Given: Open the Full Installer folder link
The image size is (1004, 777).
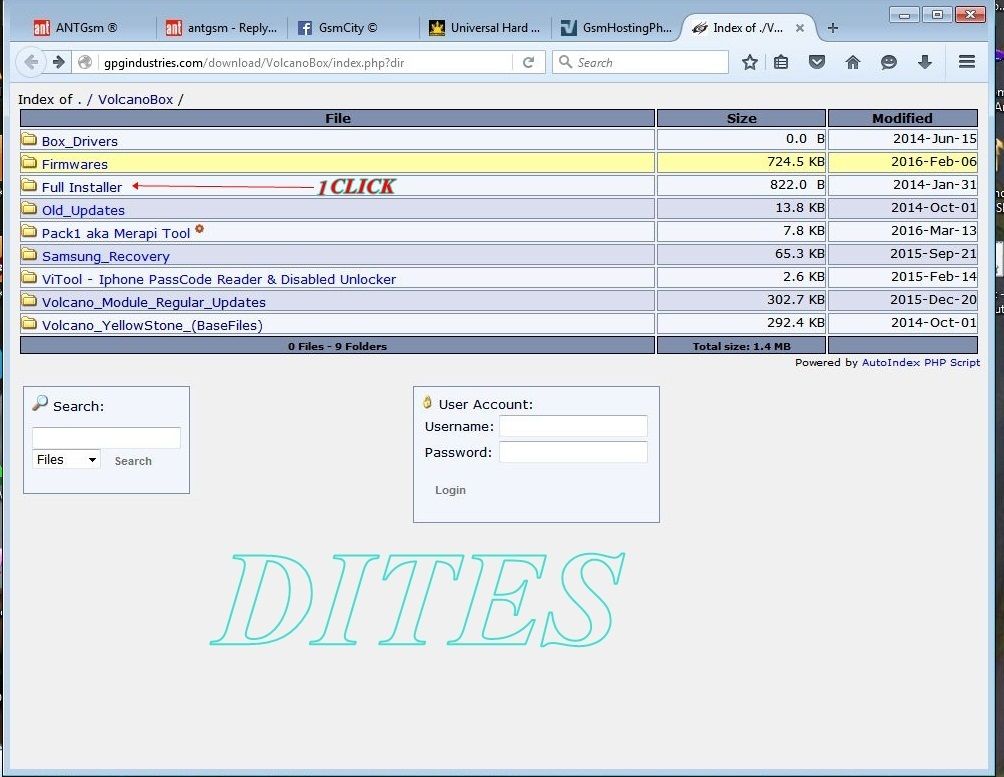Looking at the screenshot, I should (x=81, y=187).
